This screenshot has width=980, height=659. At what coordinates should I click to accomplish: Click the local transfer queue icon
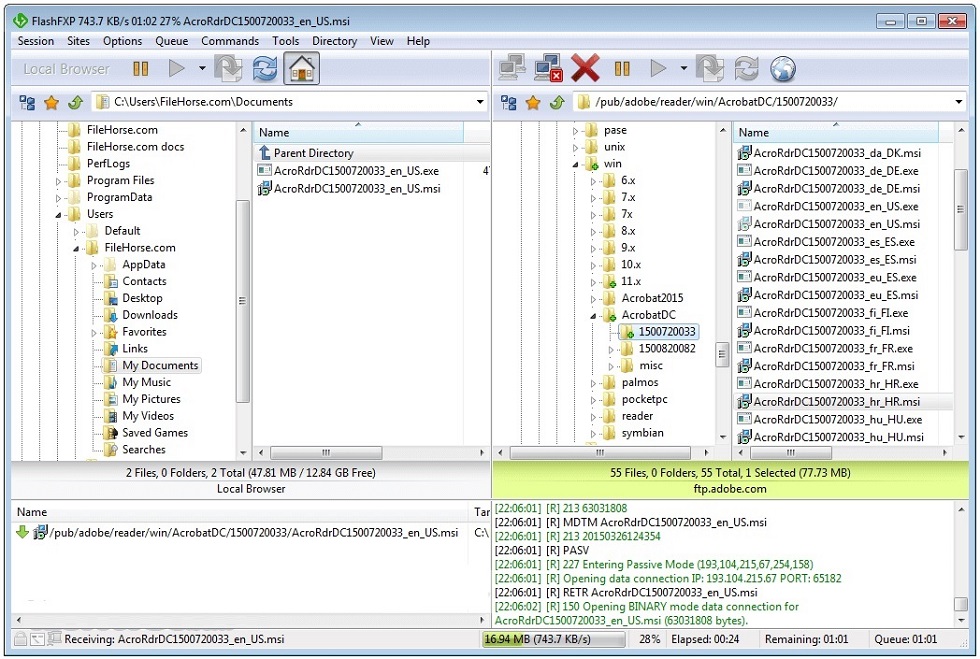point(228,68)
